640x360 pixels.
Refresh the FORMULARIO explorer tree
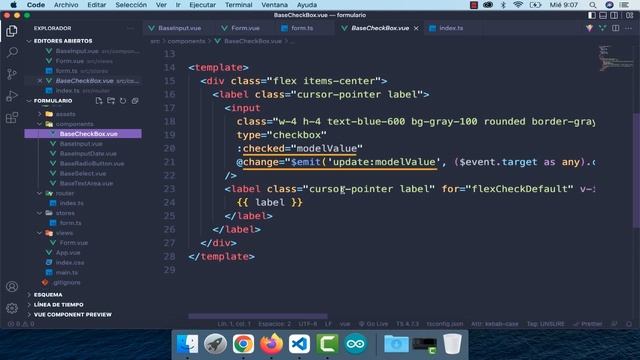pyautogui.click(x=123, y=100)
